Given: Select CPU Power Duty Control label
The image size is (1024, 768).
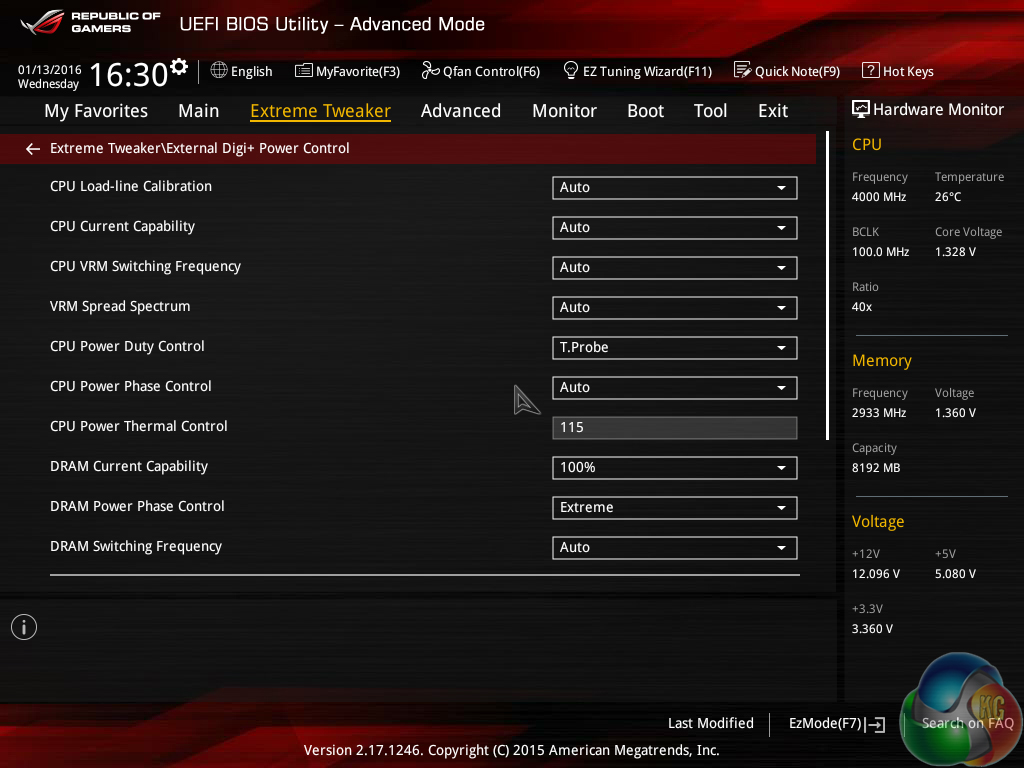Looking at the screenshot, I should click(127, 346).
